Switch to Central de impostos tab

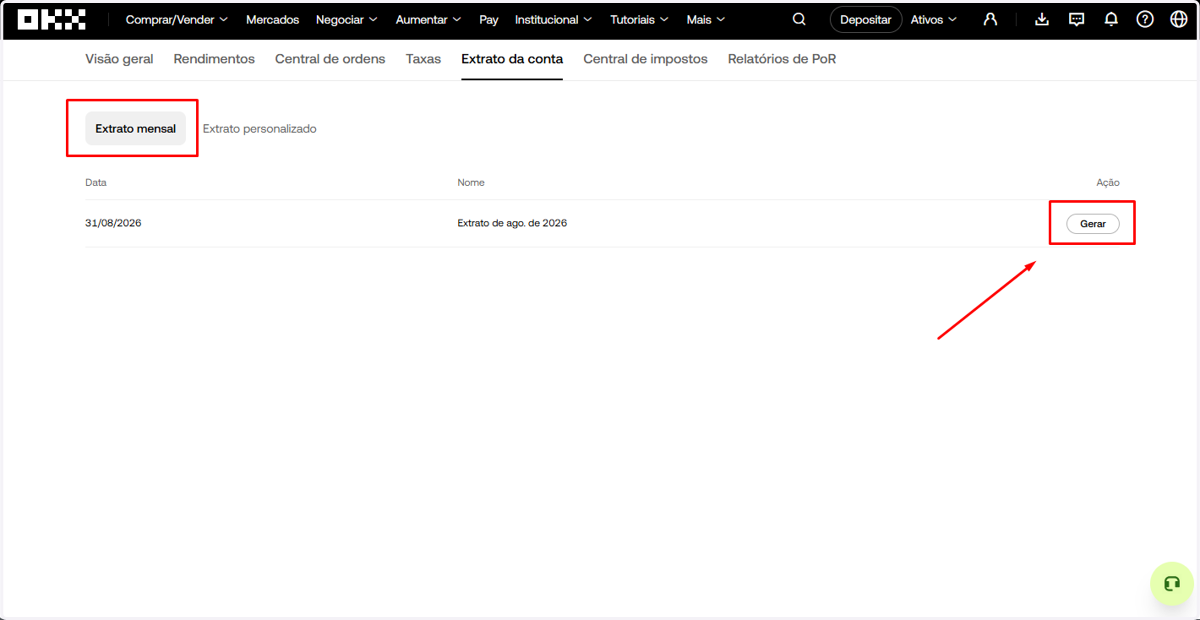coord(645,59)
